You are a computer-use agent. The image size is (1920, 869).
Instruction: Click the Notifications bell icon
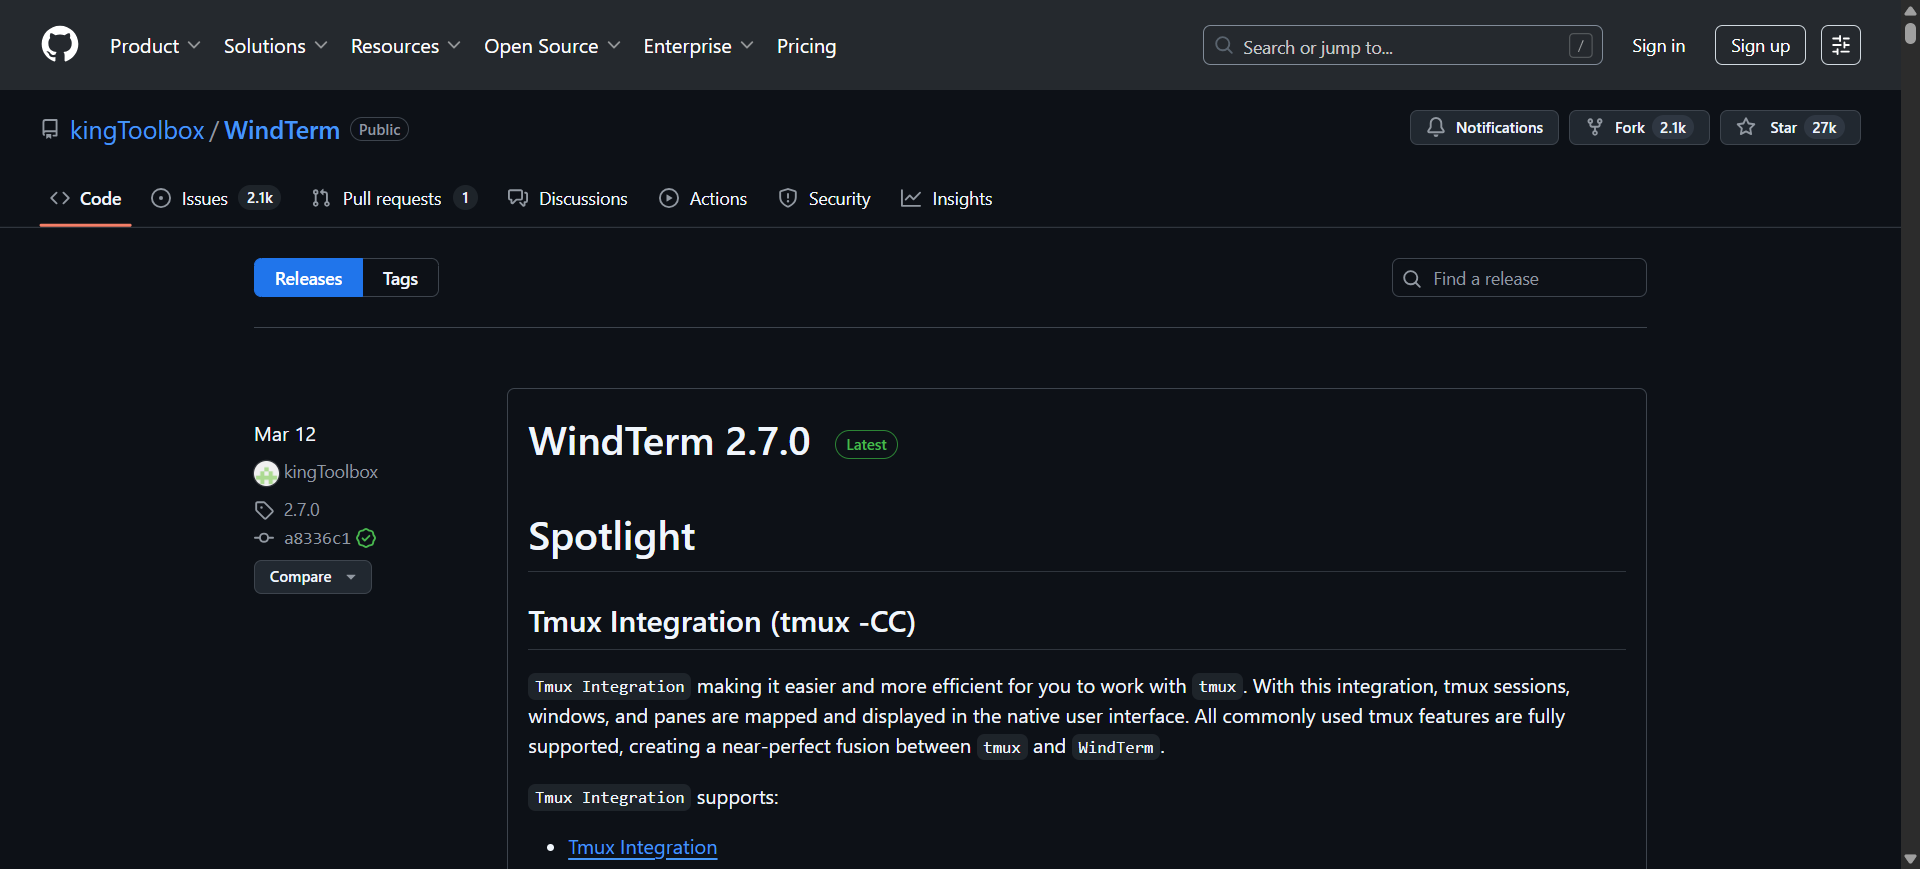pyautogui.click(x=1436, y=127)
